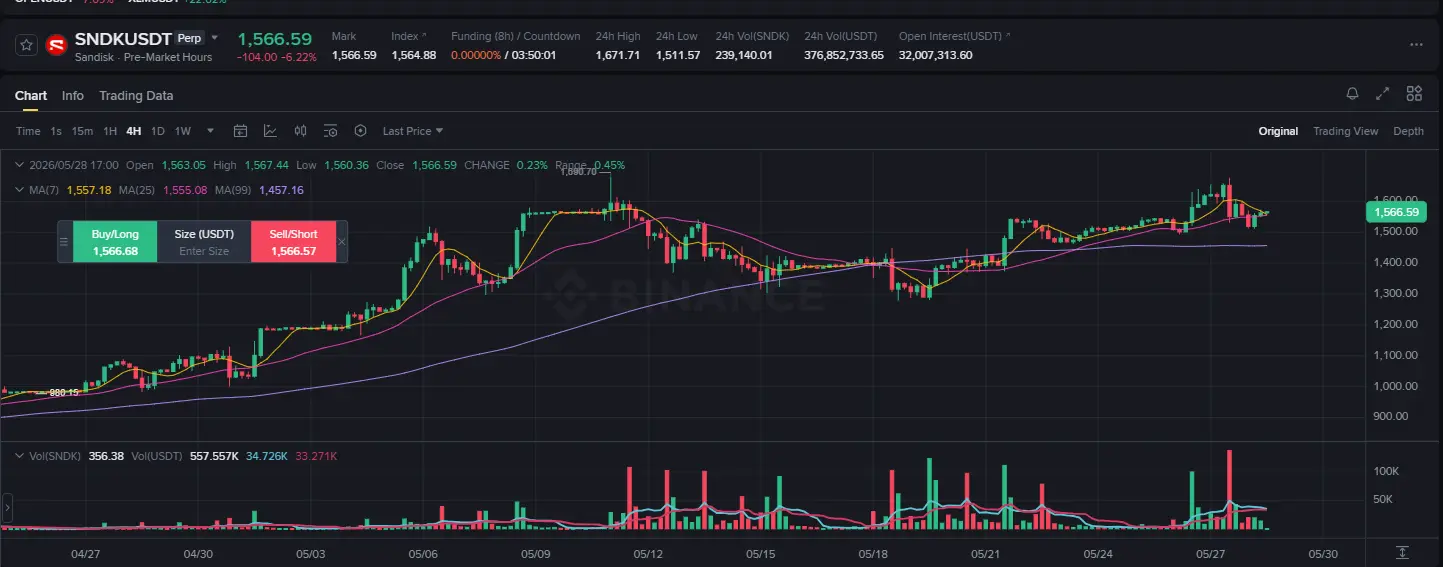The image size is (1443, 567).
Task: Click the Sell/Short 1,566.57 button
Action: click(x=293, y=242)
